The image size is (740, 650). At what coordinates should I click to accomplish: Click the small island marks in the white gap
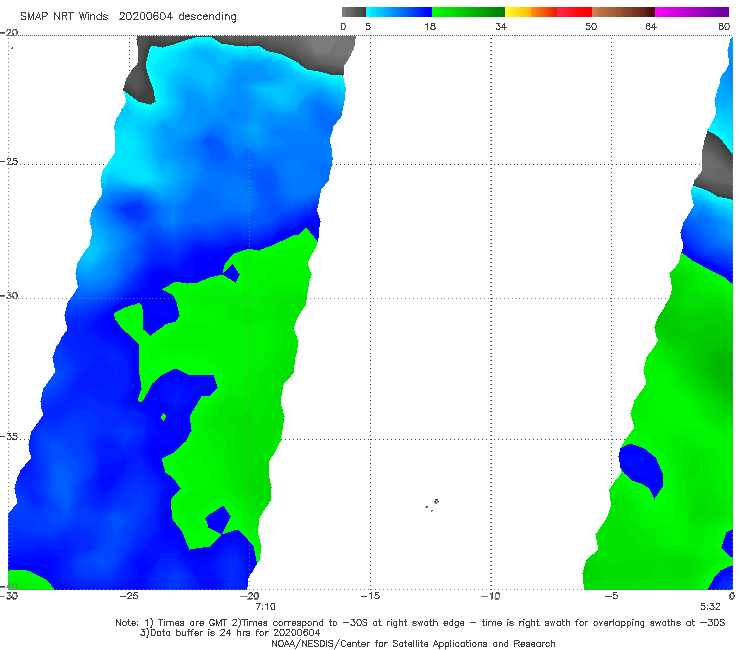click(x=432, y=505)
